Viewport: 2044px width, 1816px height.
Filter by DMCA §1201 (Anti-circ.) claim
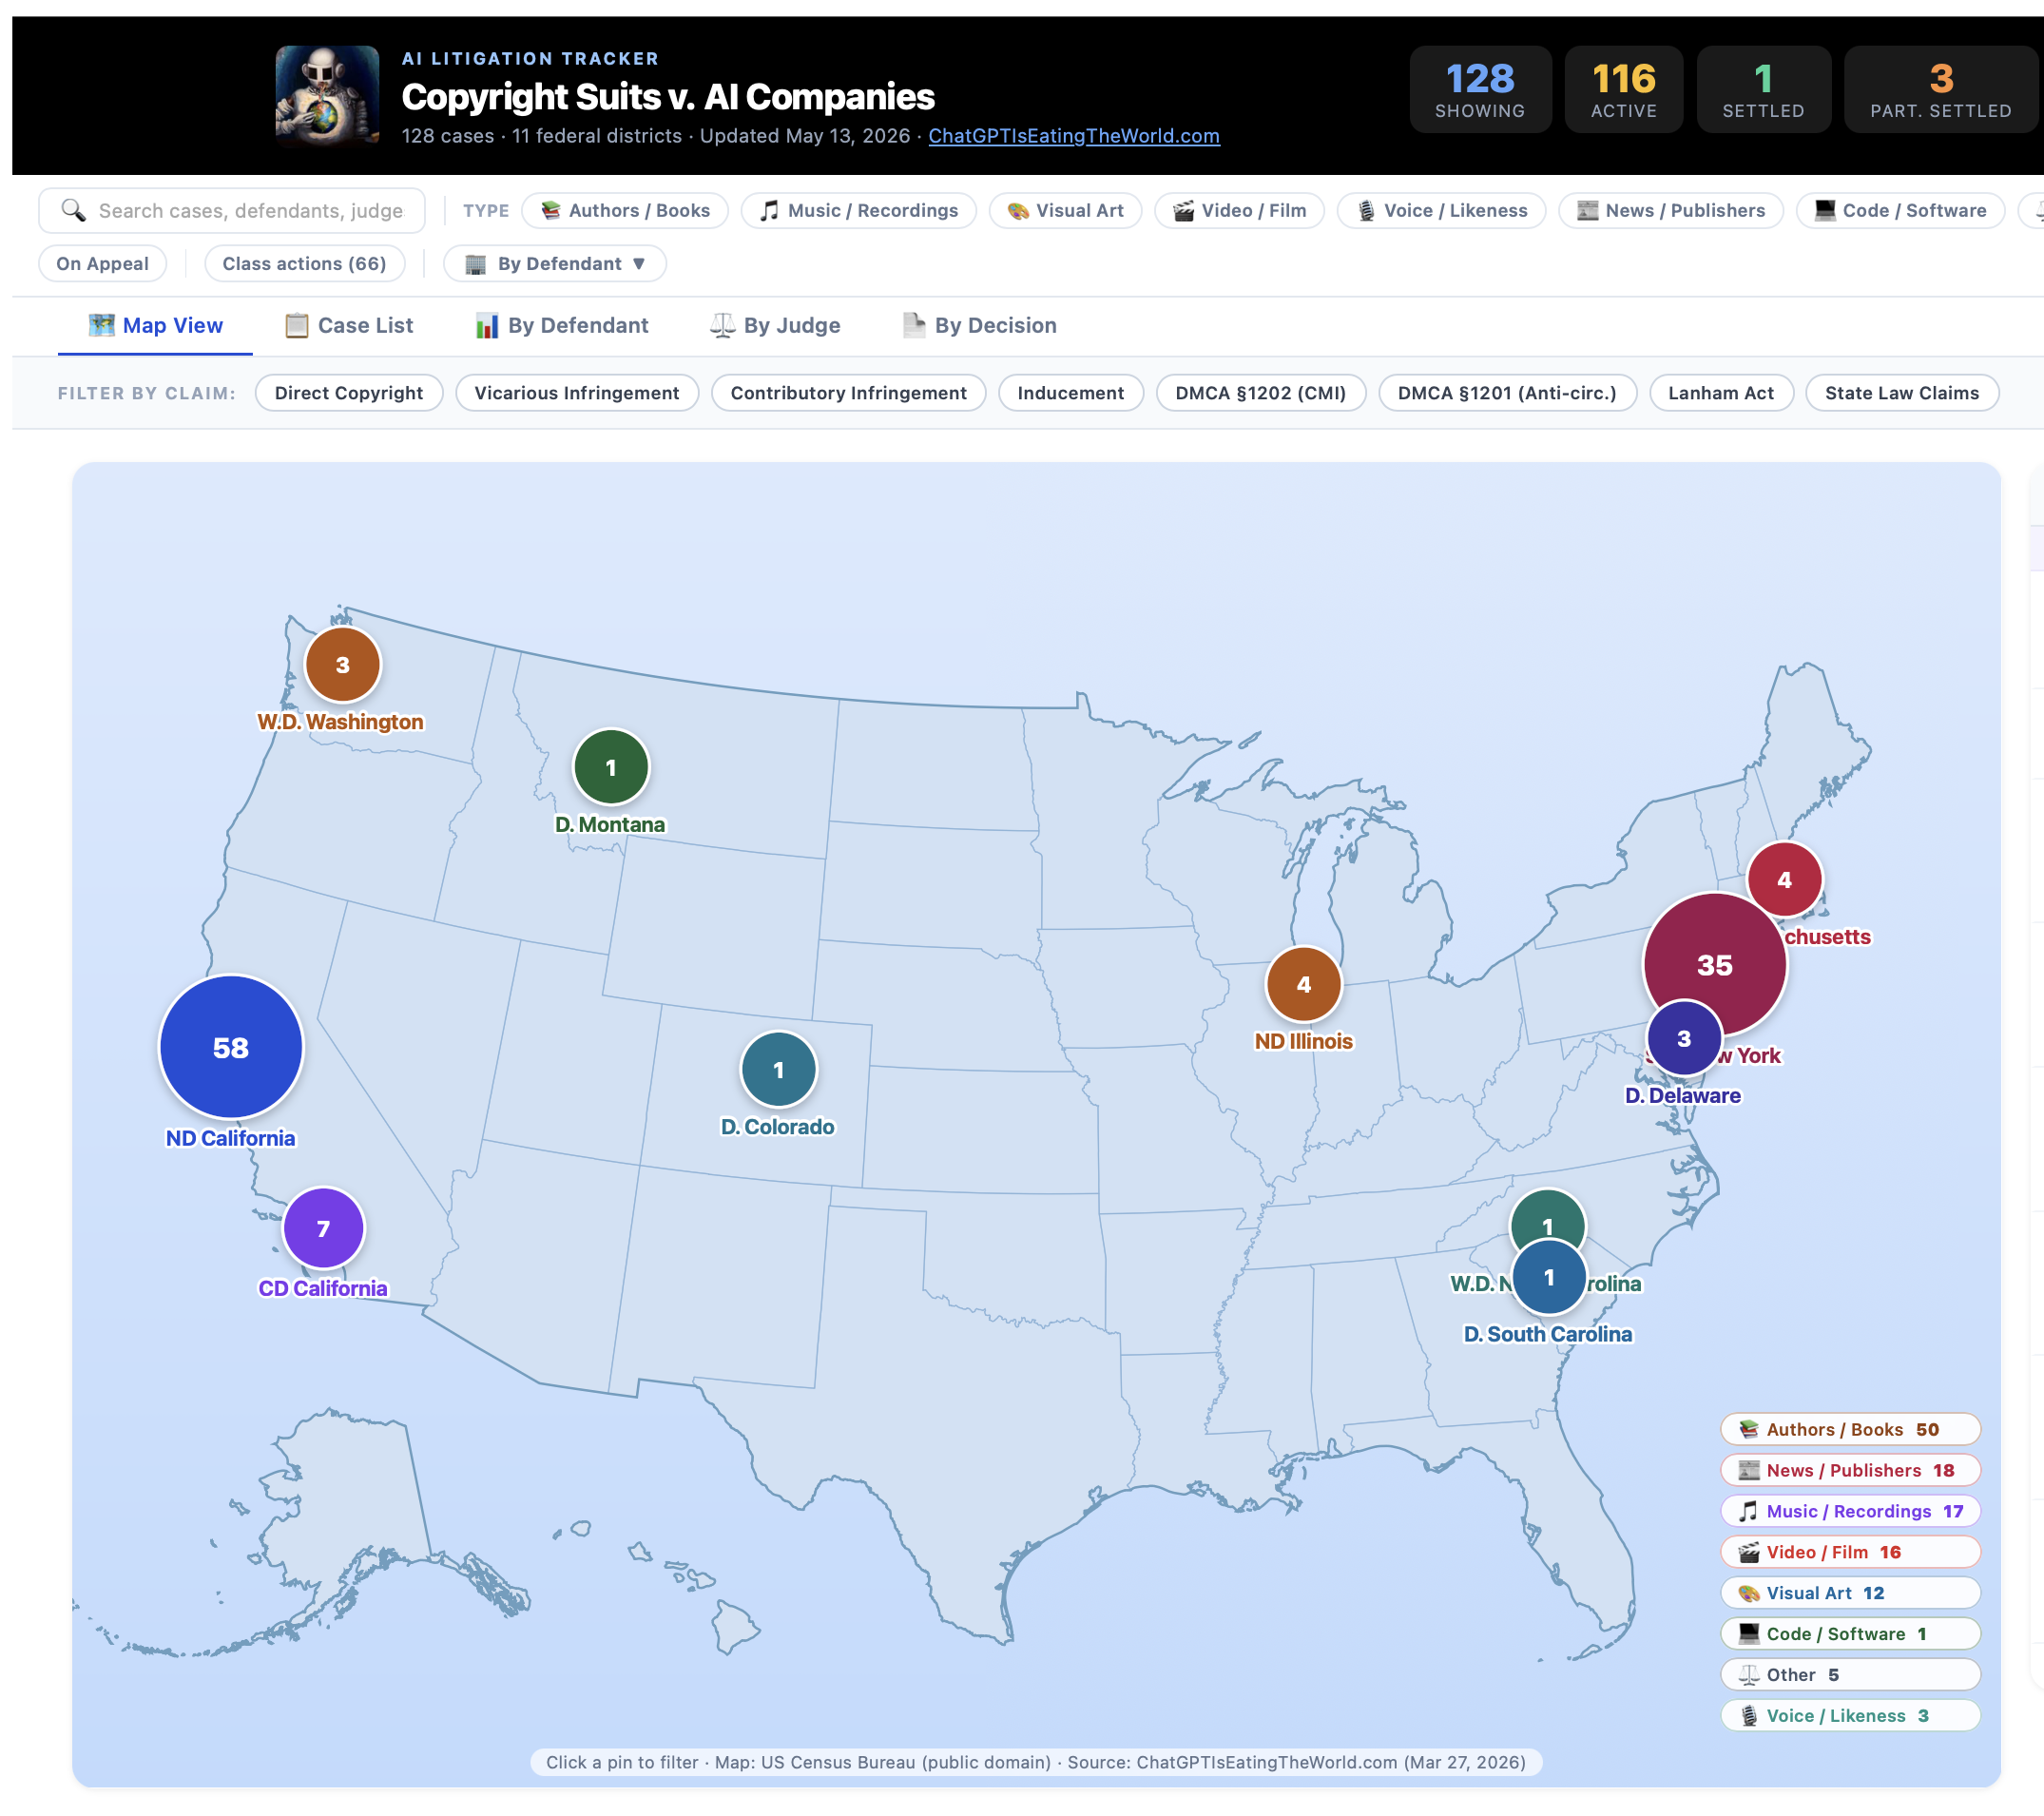(x=1507, y=392)
